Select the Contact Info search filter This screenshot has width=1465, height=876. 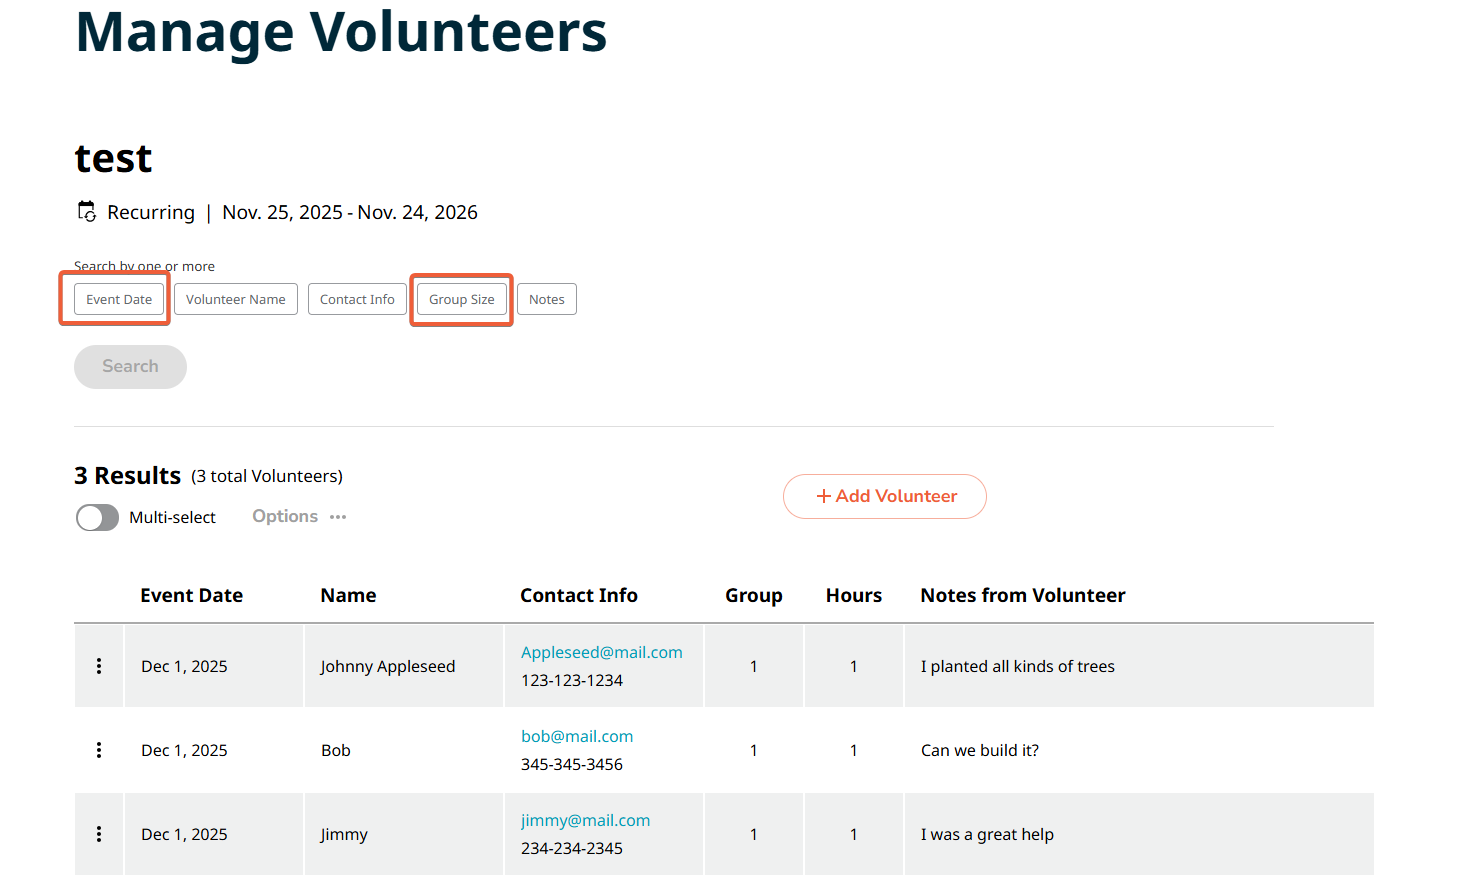tap(357, 299)
